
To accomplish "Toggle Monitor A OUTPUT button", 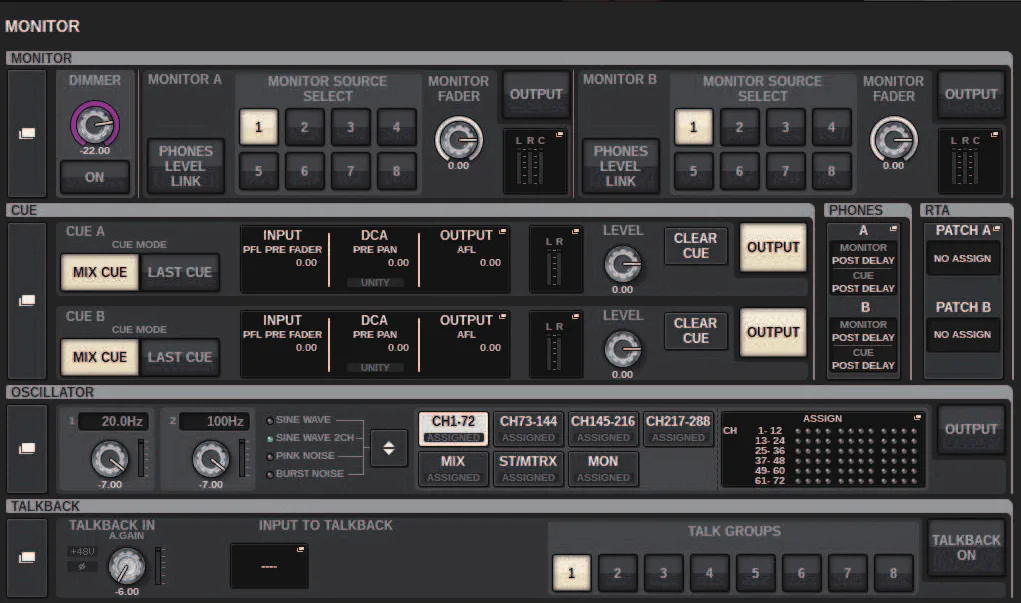I will pos(536,94).
